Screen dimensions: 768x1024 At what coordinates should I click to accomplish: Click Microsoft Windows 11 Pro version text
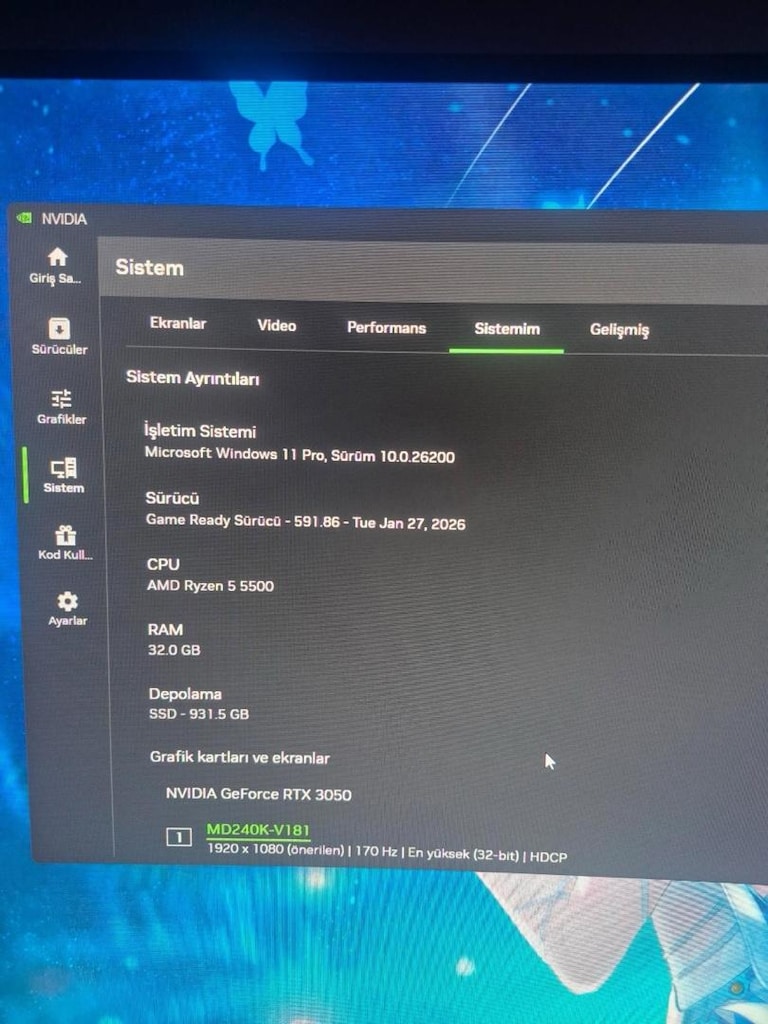[x=300, y=455]
